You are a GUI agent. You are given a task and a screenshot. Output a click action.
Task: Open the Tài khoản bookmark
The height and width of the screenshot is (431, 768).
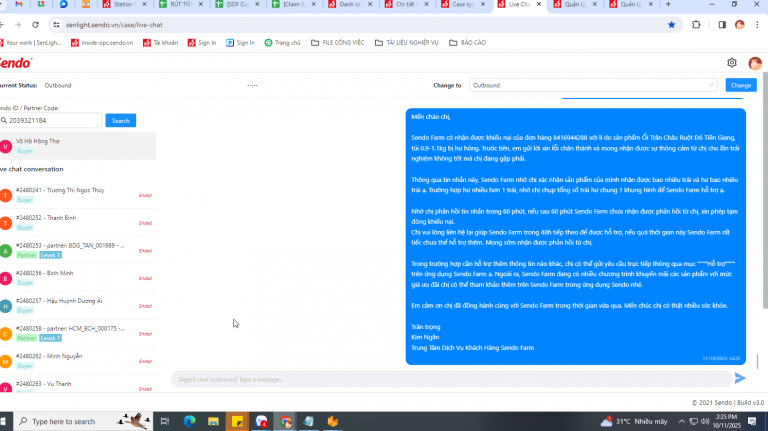[x=160, y=43]
